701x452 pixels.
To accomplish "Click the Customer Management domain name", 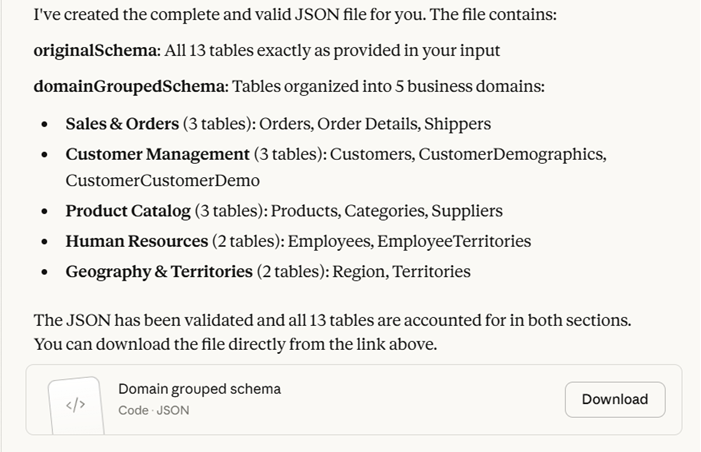I will pos(157,154).
